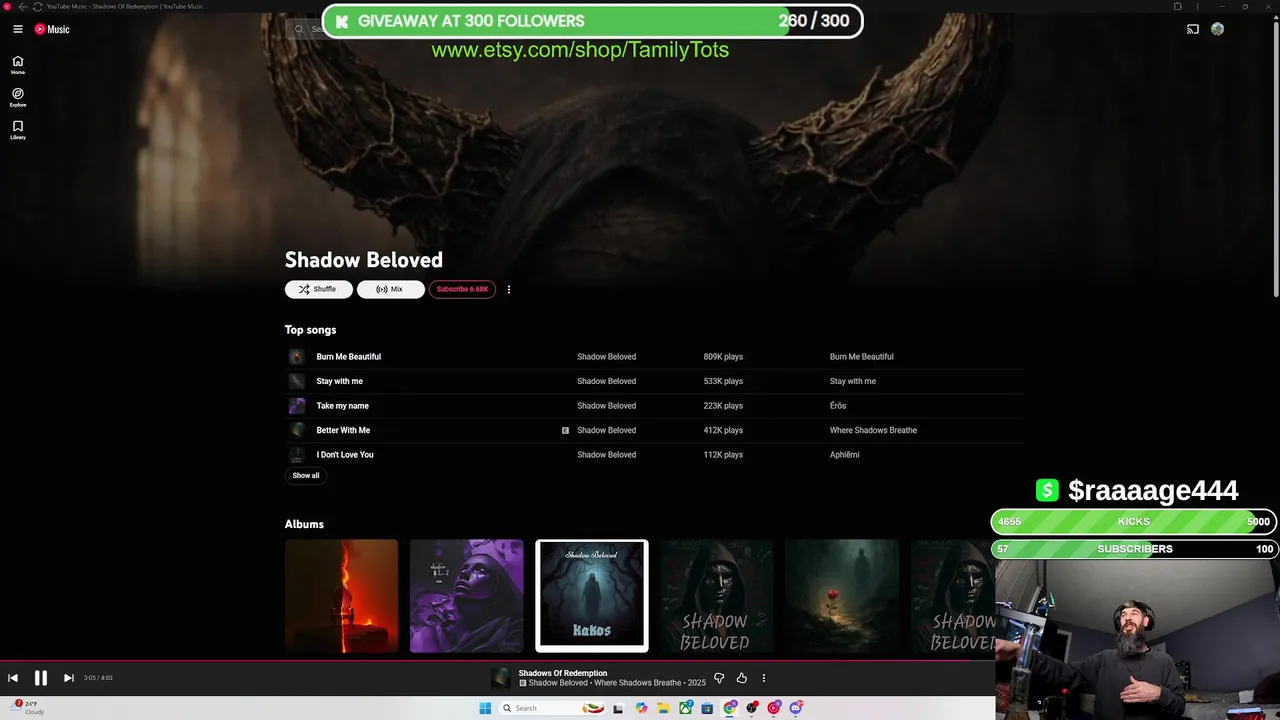Viewport: 1280px width, 720px height.
Task: Click the cast to device icon
Action: click(1193, 29)
